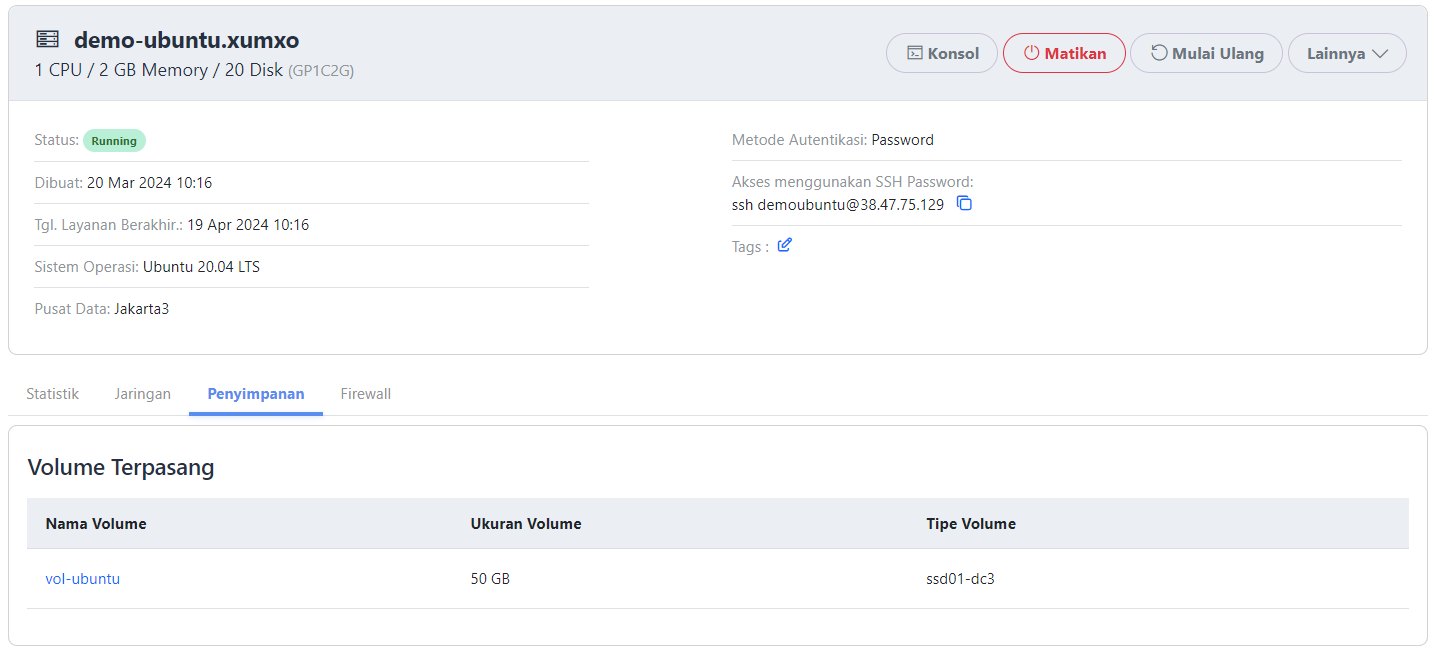Restart the server with Mulai Ulang
The width and height of the screenshot is (1432, 649).
(1206, 52)
